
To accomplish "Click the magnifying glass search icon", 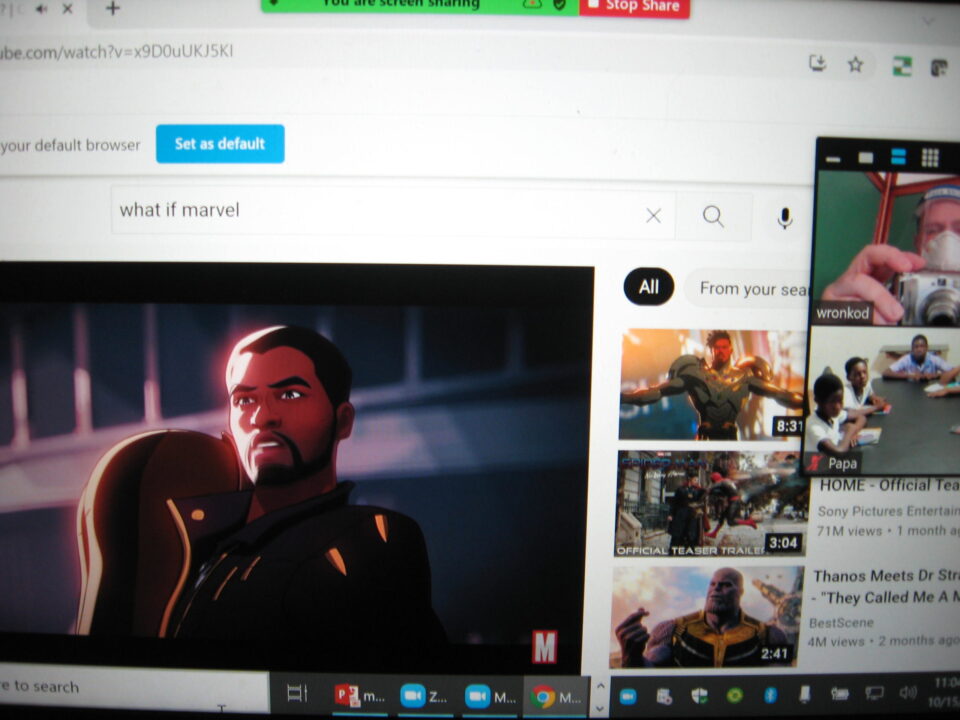I will click(x=713, y=216).
